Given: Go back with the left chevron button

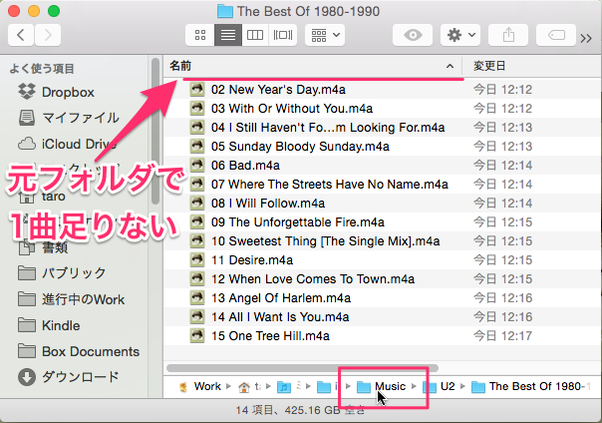Looking at the screenshot, I should coord(21,35).
